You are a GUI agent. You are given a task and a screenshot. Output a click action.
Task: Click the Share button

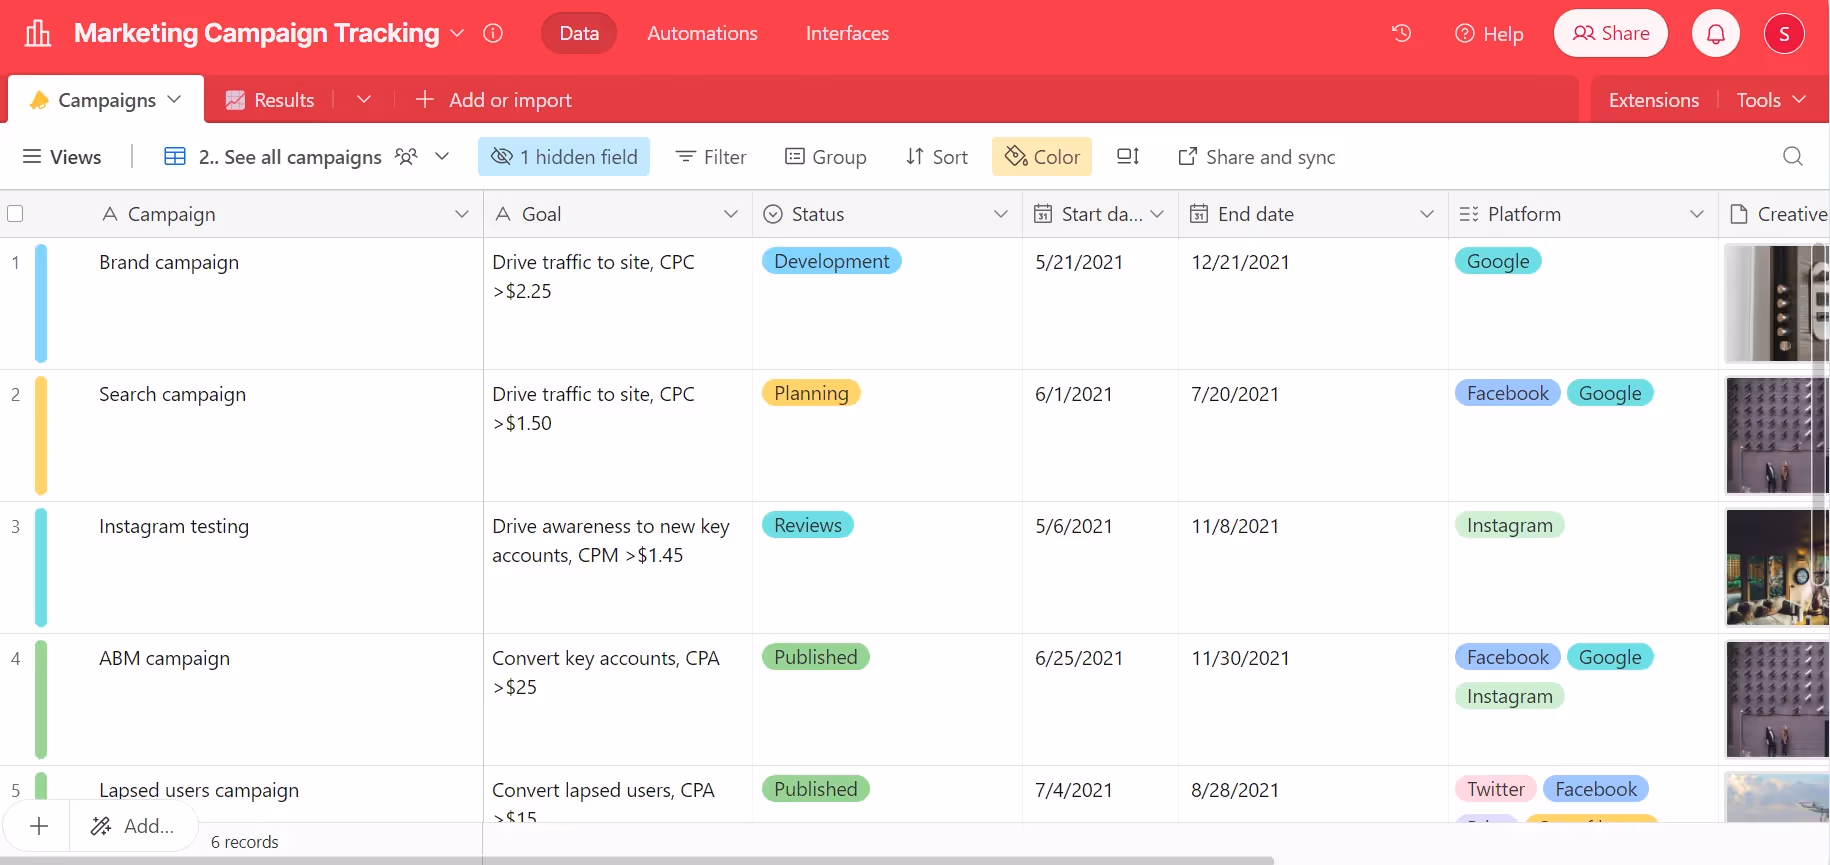[1610, 34]
